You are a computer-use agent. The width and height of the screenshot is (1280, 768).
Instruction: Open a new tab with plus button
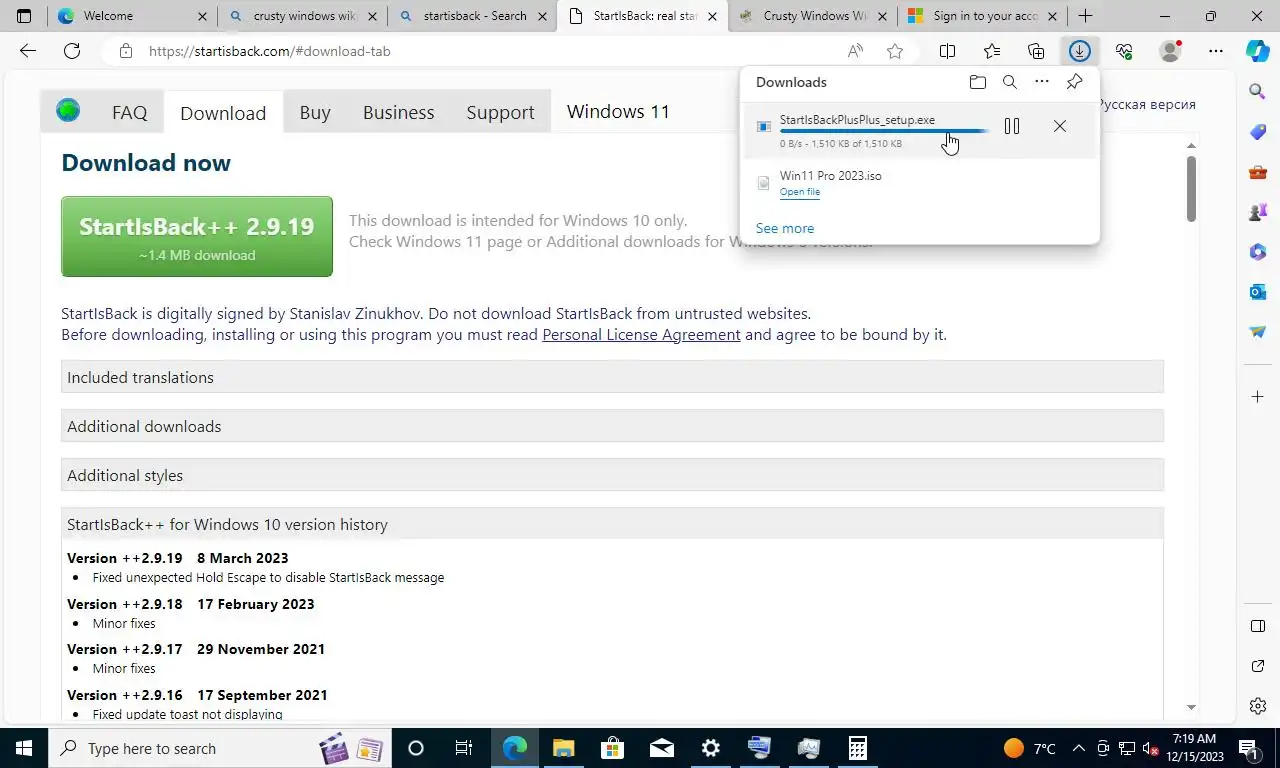(x=1085, y=16)
